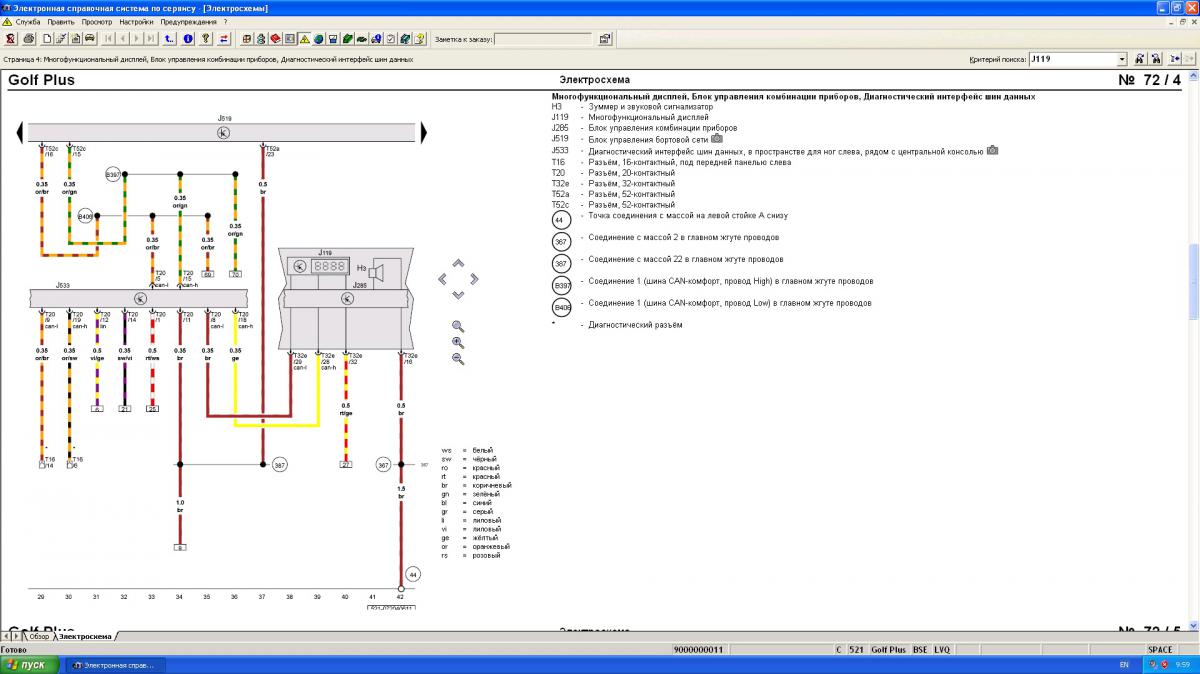Click the B397 connection circle in diagram
The height and width of the screenshot is (674, 1200).
pos(113,174)
